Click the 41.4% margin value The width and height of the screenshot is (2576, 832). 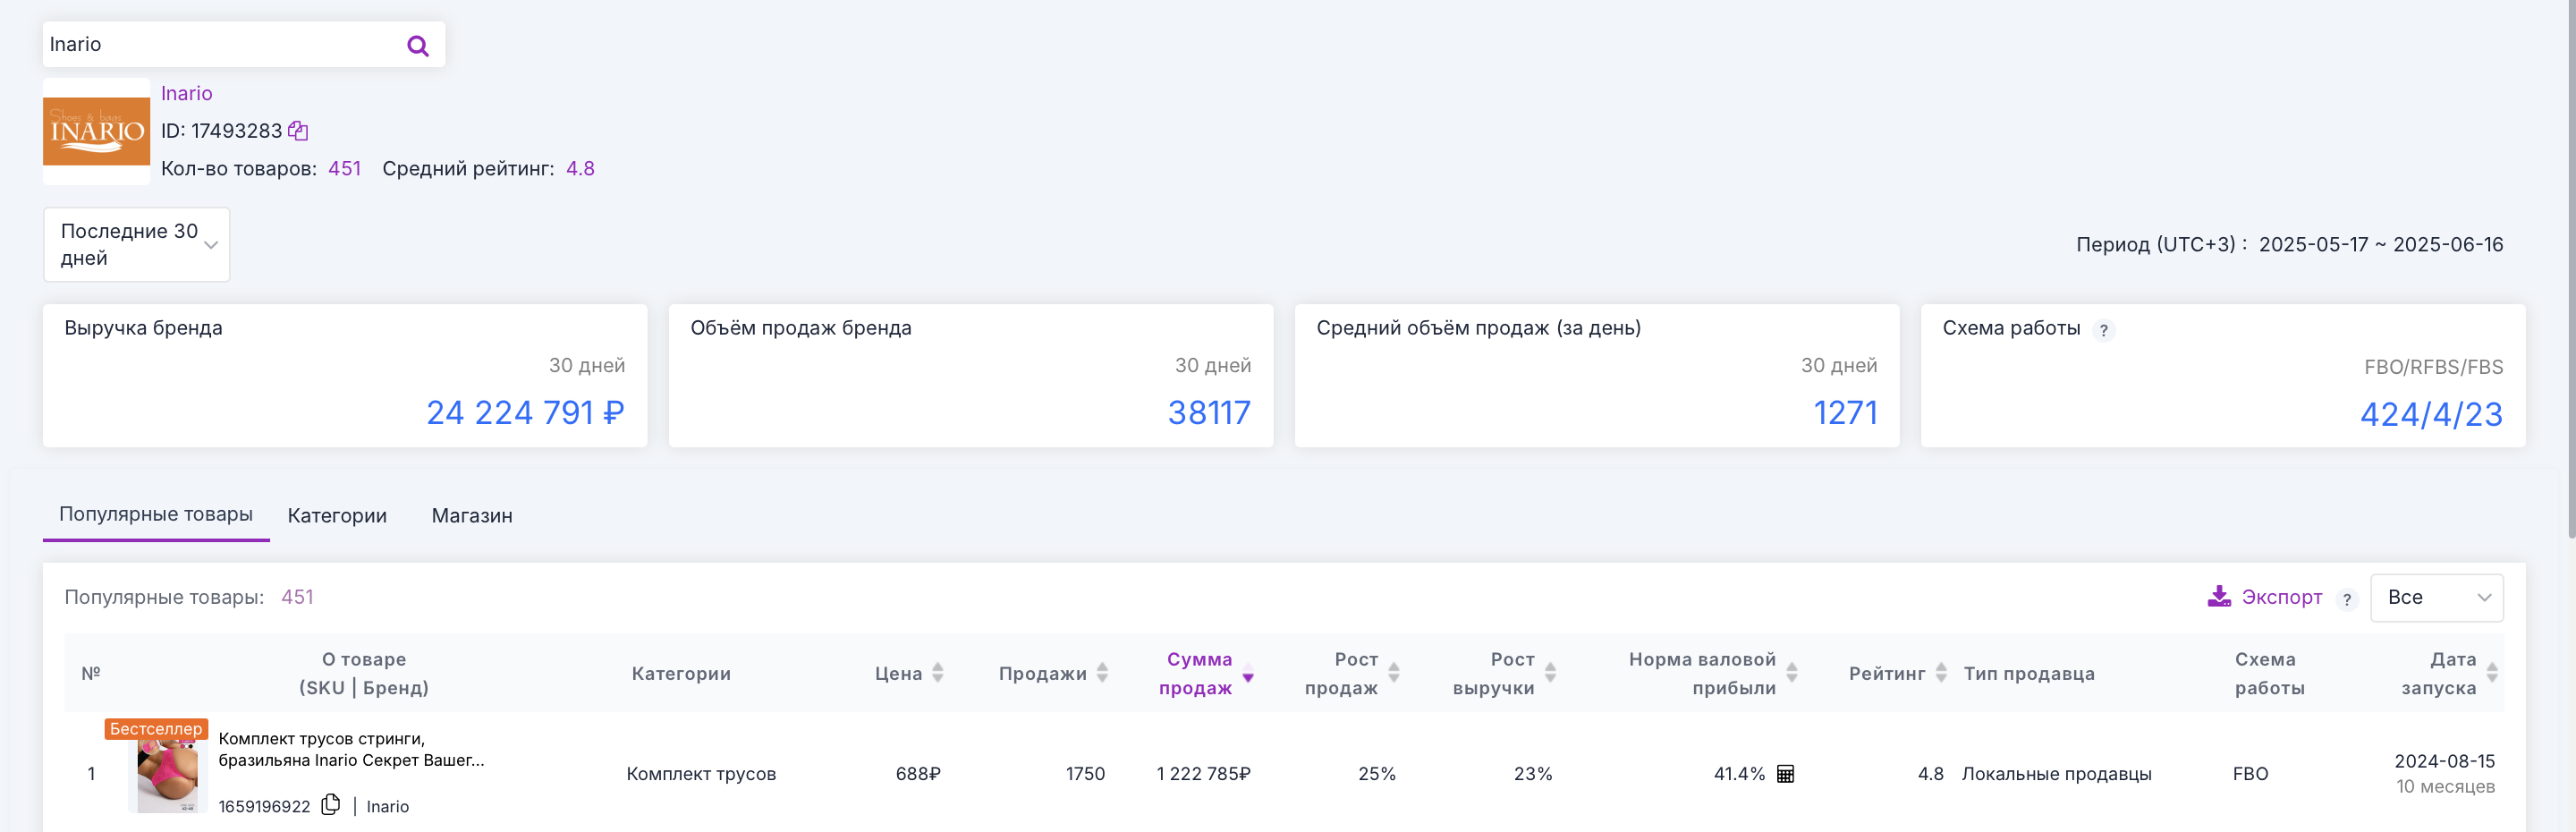click(1739, 774)
